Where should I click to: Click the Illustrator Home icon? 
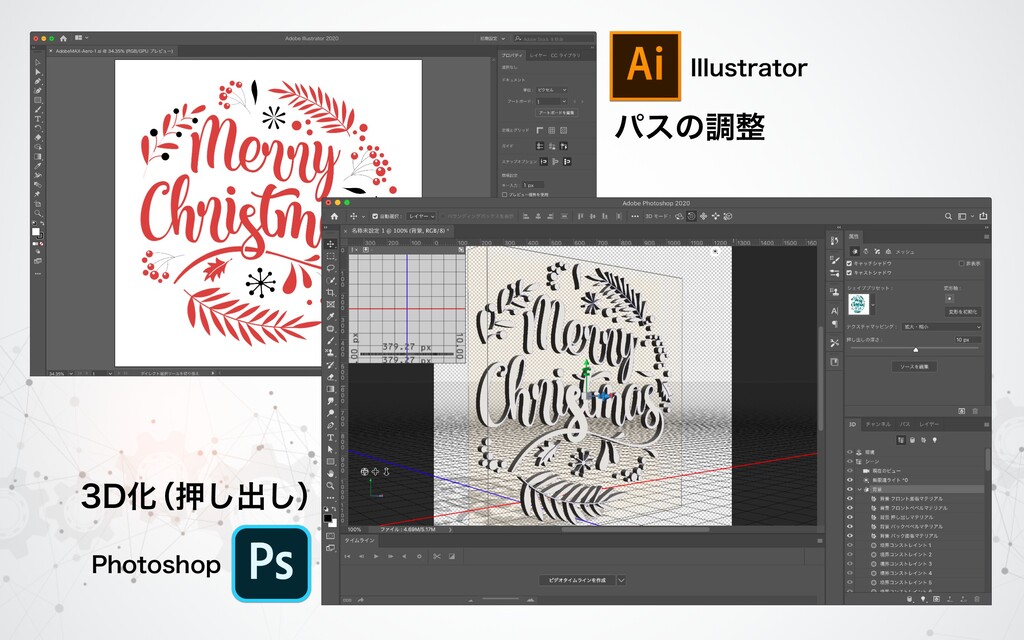click(63, 39)
